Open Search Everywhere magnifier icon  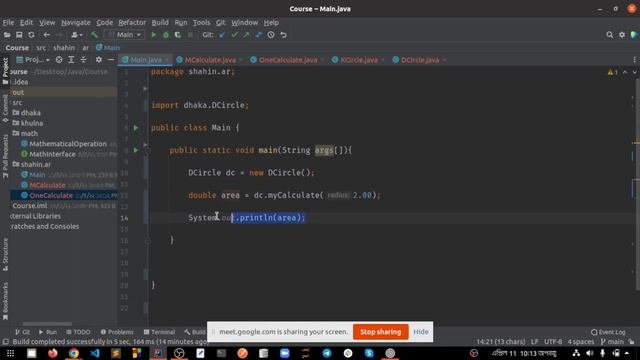(609, 35)
